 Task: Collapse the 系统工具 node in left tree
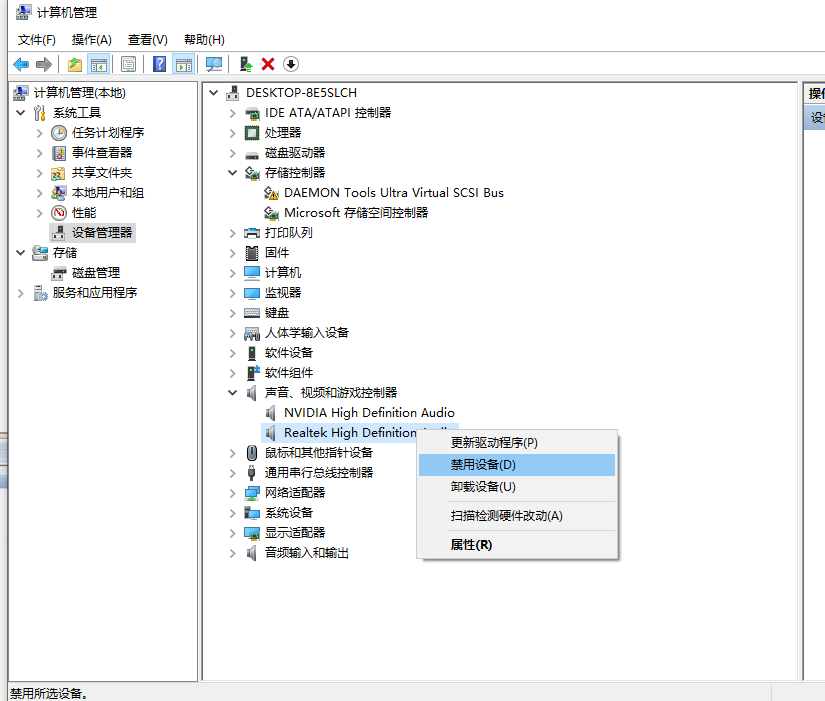[x=21, y=113]
